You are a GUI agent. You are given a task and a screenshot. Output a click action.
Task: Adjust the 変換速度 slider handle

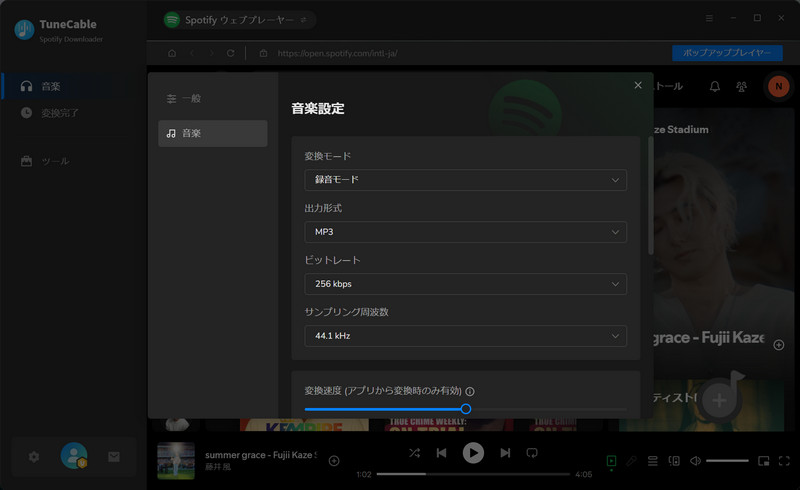(465, 409)
